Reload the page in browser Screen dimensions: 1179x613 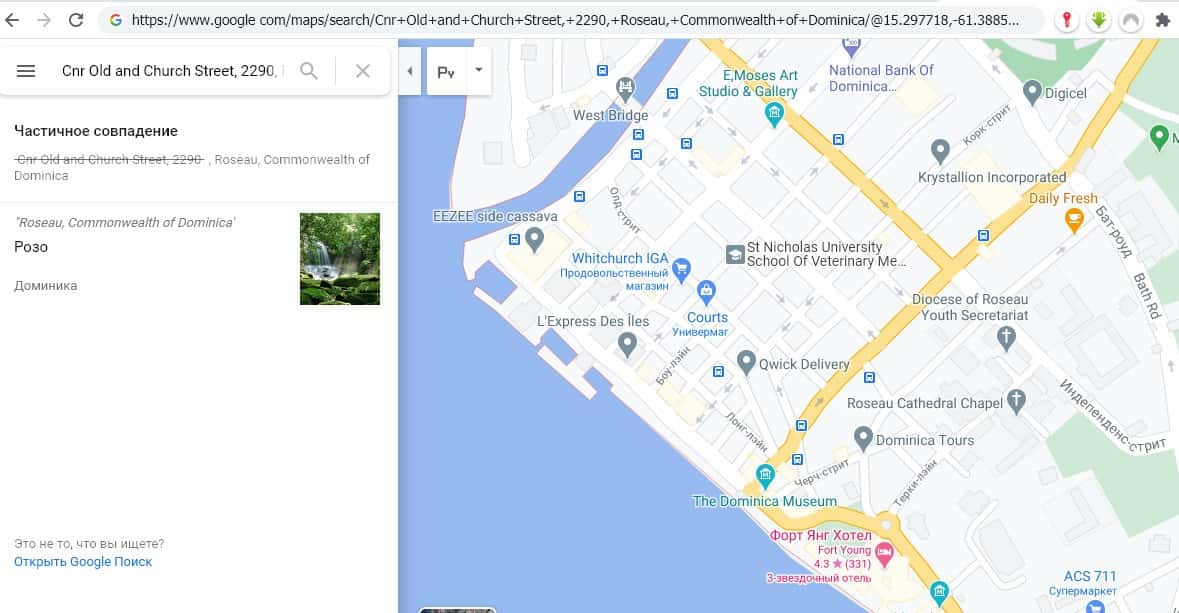click(x=76, y=19)
